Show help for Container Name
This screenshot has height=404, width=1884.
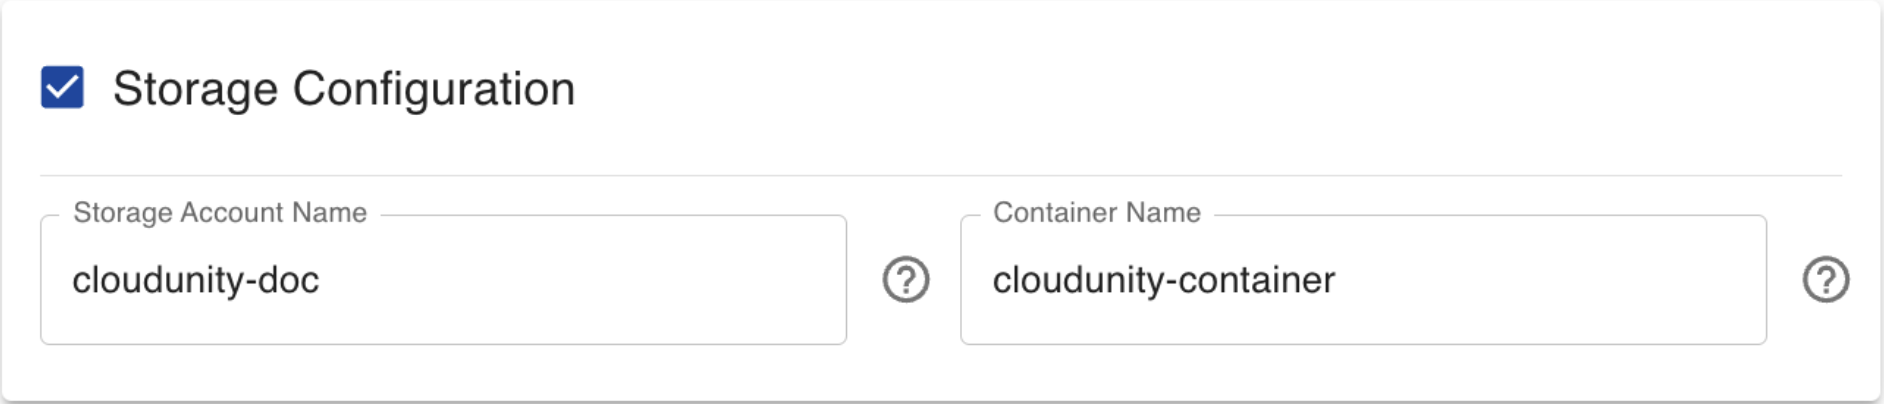tap(1825, 280)
